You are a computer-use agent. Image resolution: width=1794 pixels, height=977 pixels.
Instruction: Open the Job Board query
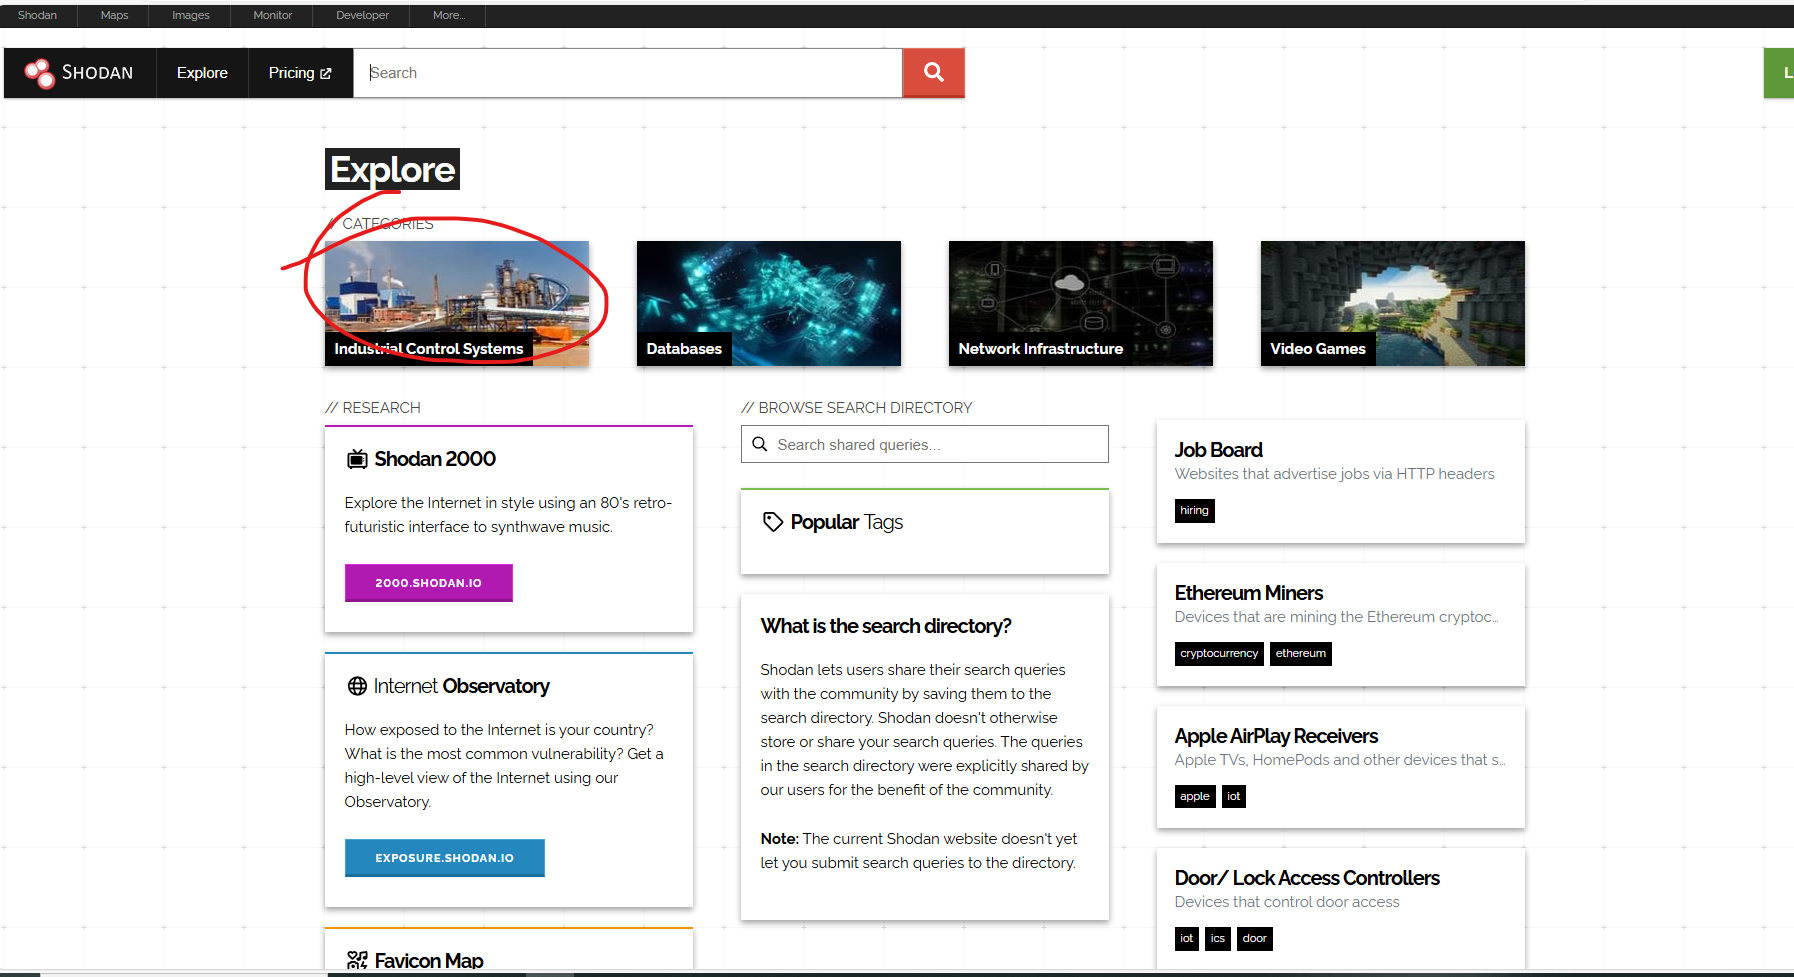tap(1219, 450)
